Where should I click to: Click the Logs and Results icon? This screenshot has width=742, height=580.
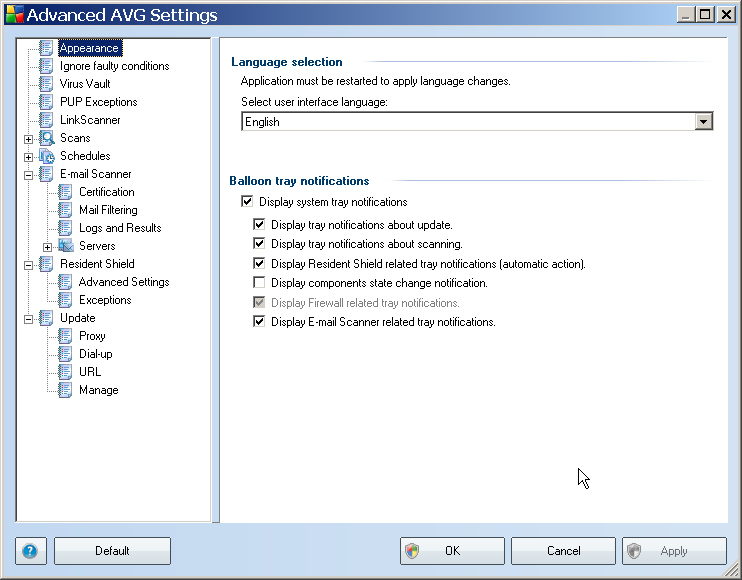tap(65, 228)
